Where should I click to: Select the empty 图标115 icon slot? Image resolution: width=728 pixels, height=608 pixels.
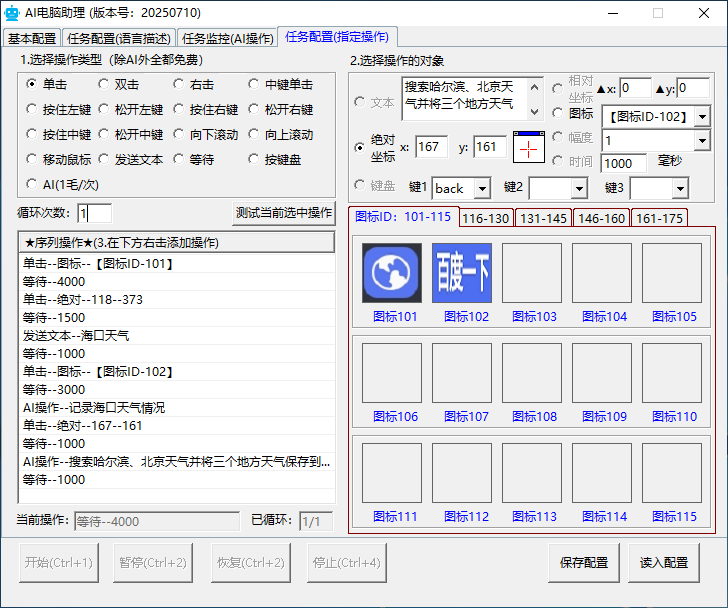pos(671,473)
